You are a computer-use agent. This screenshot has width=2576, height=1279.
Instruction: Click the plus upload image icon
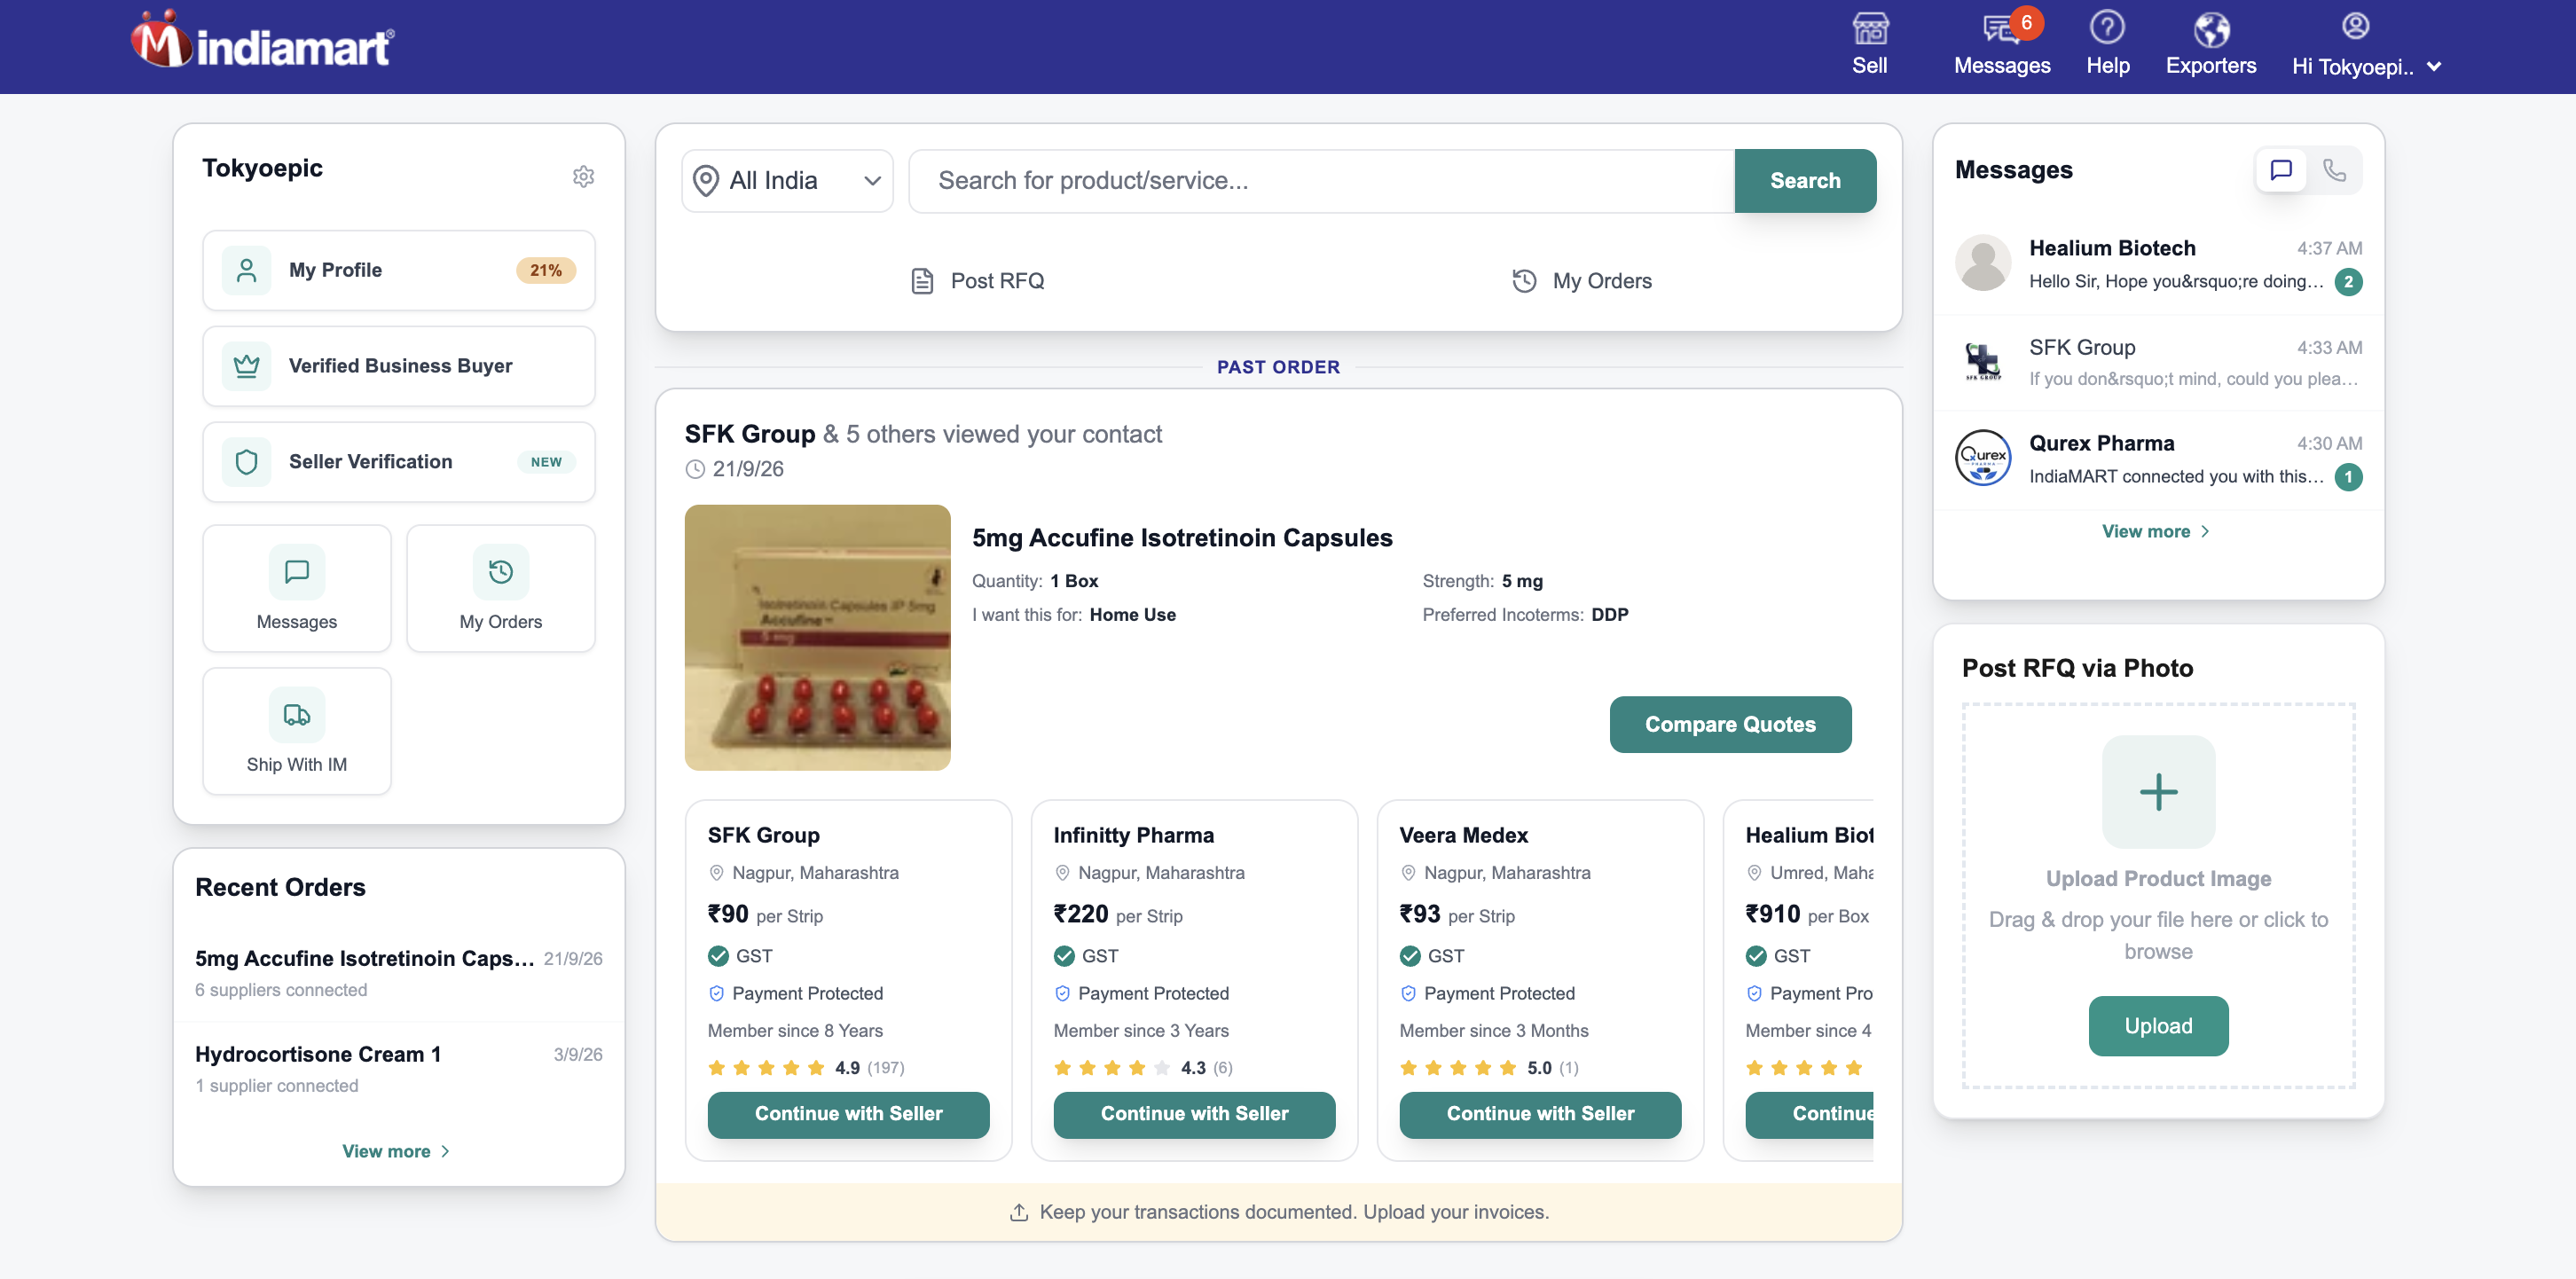click(x=2158, y=792)
